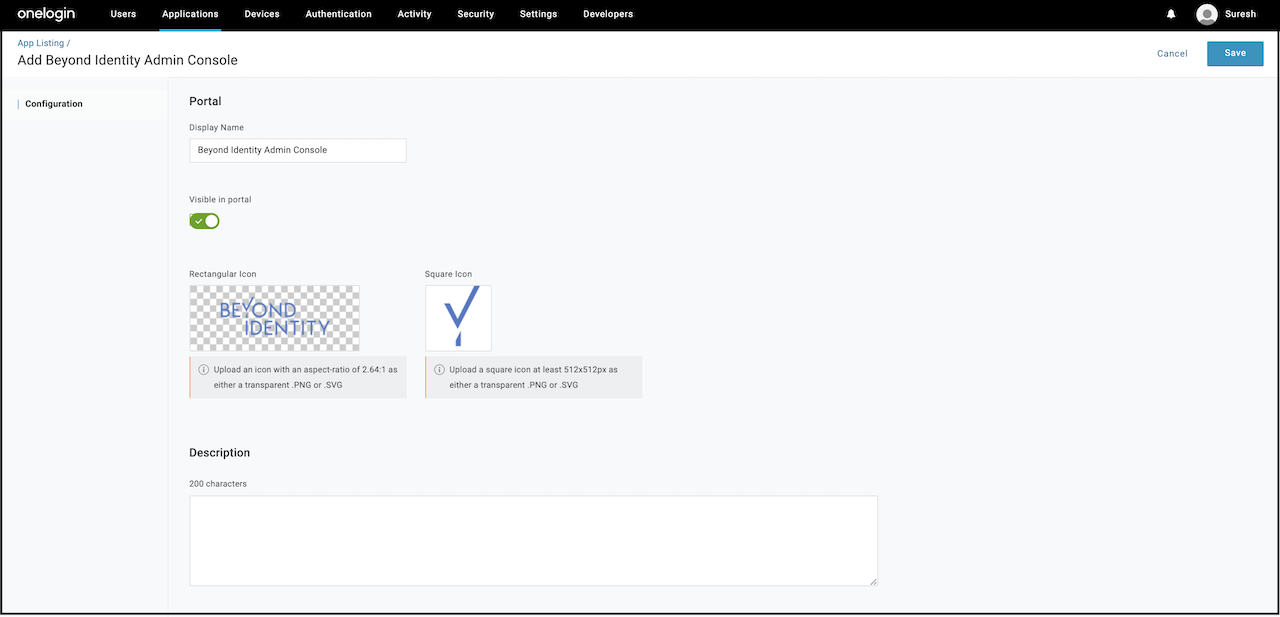Open the Activity menu

coord(414,14)
